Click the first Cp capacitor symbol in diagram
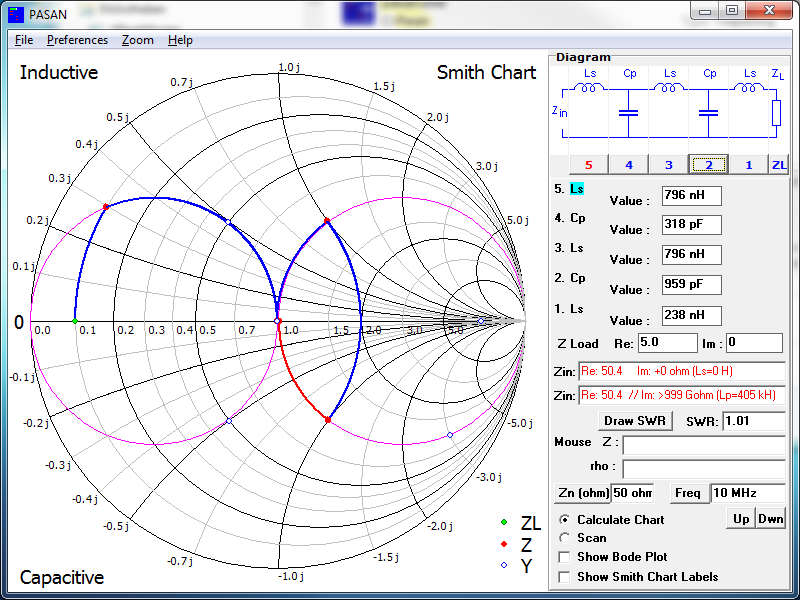Screen dimensions: 800x600 pos(629,113)
